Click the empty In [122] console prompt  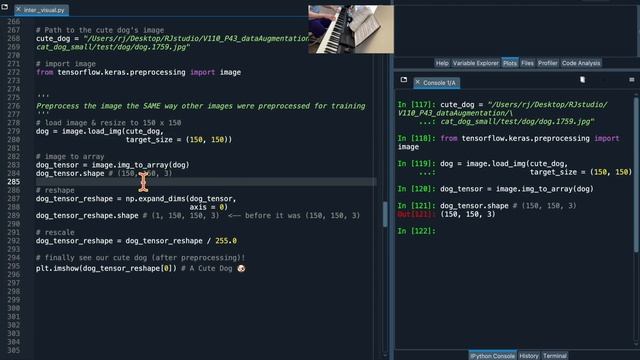417,231
